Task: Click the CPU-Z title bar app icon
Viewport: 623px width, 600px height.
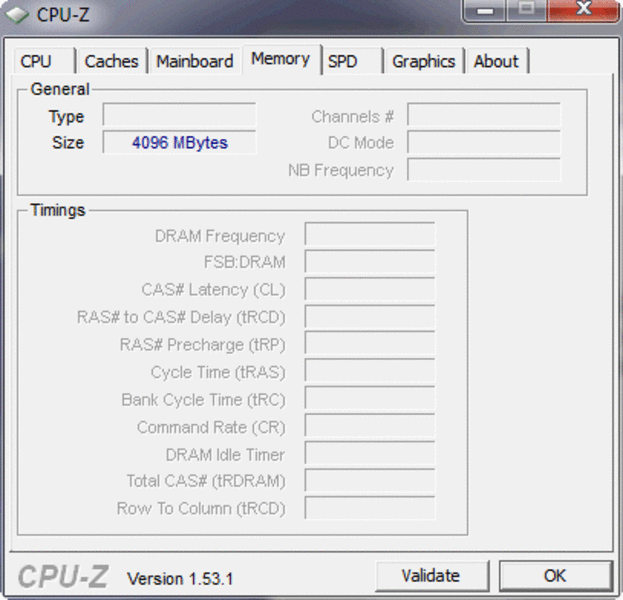Action: pos(17,15)
